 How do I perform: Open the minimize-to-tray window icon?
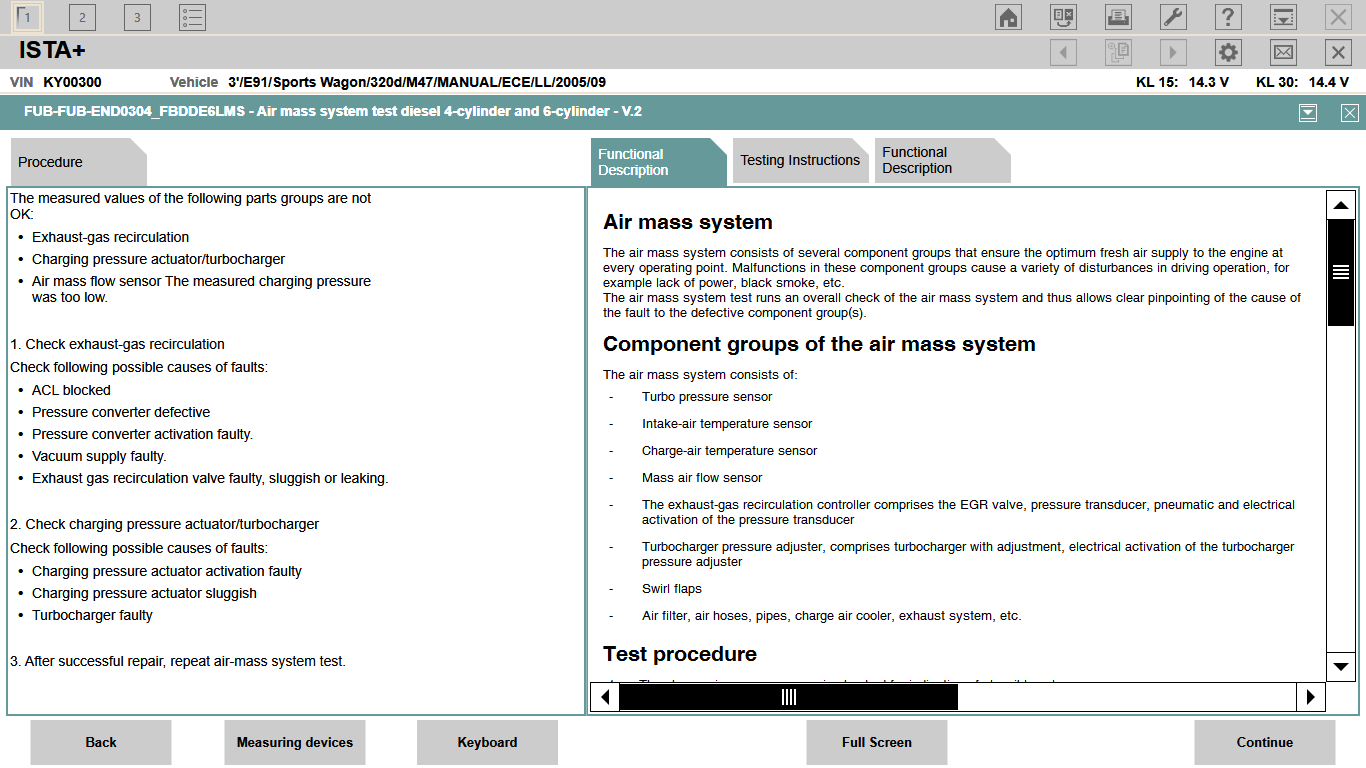click(x=1283, y=17)
